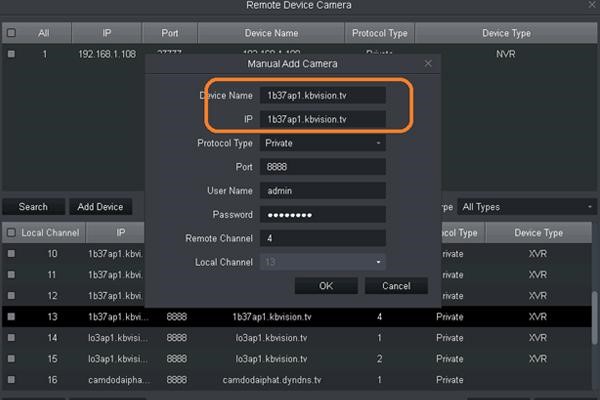Click the Add Device button

point(100,207)
